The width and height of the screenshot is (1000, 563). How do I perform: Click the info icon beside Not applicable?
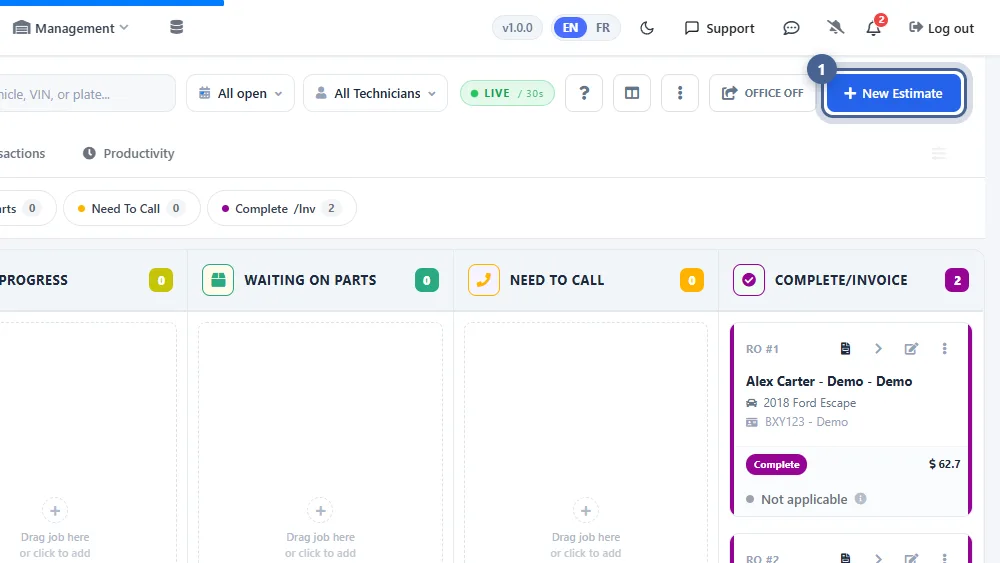(x=860, y=499)
